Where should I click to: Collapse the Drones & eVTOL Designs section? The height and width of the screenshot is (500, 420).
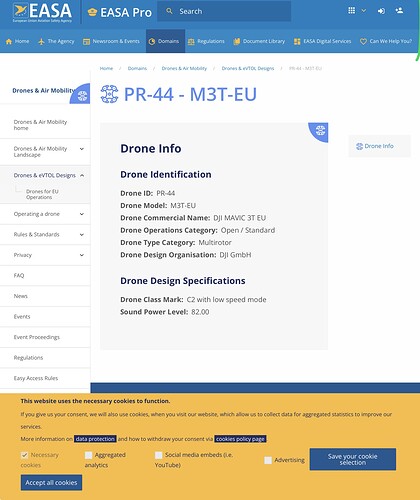(x=82, y=175)
